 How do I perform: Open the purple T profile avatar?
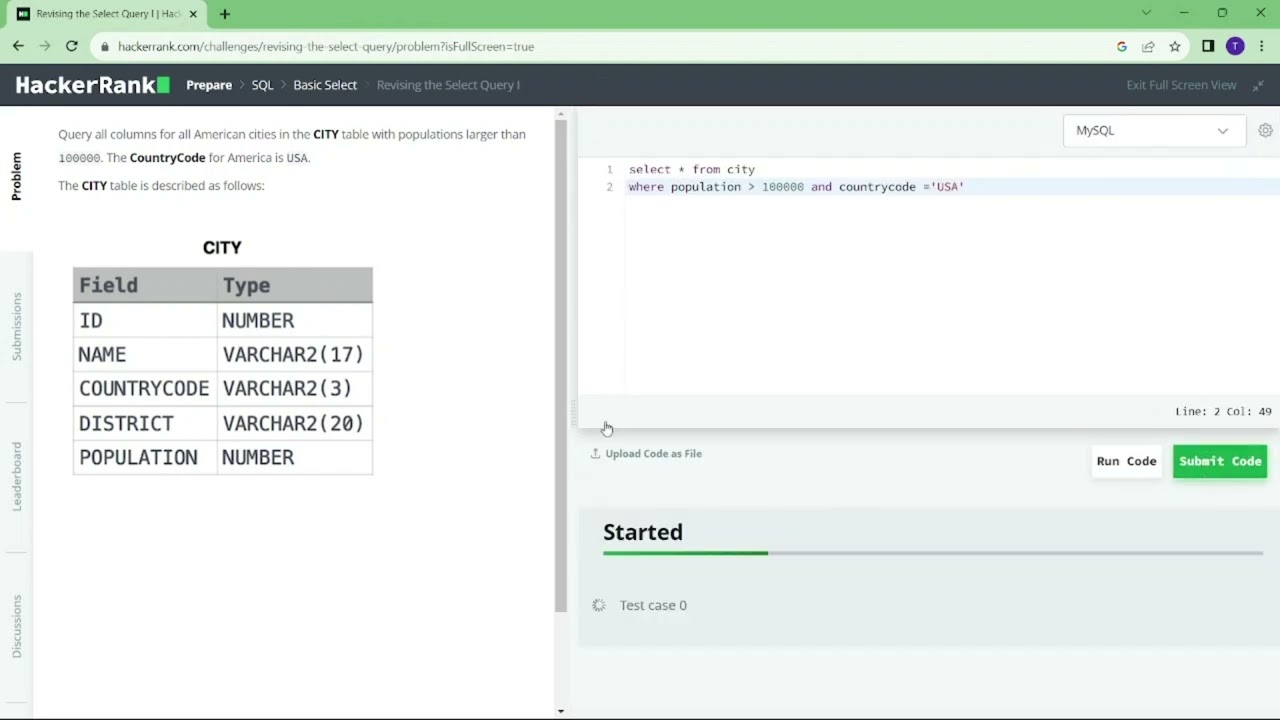[x=1235, y=46]
